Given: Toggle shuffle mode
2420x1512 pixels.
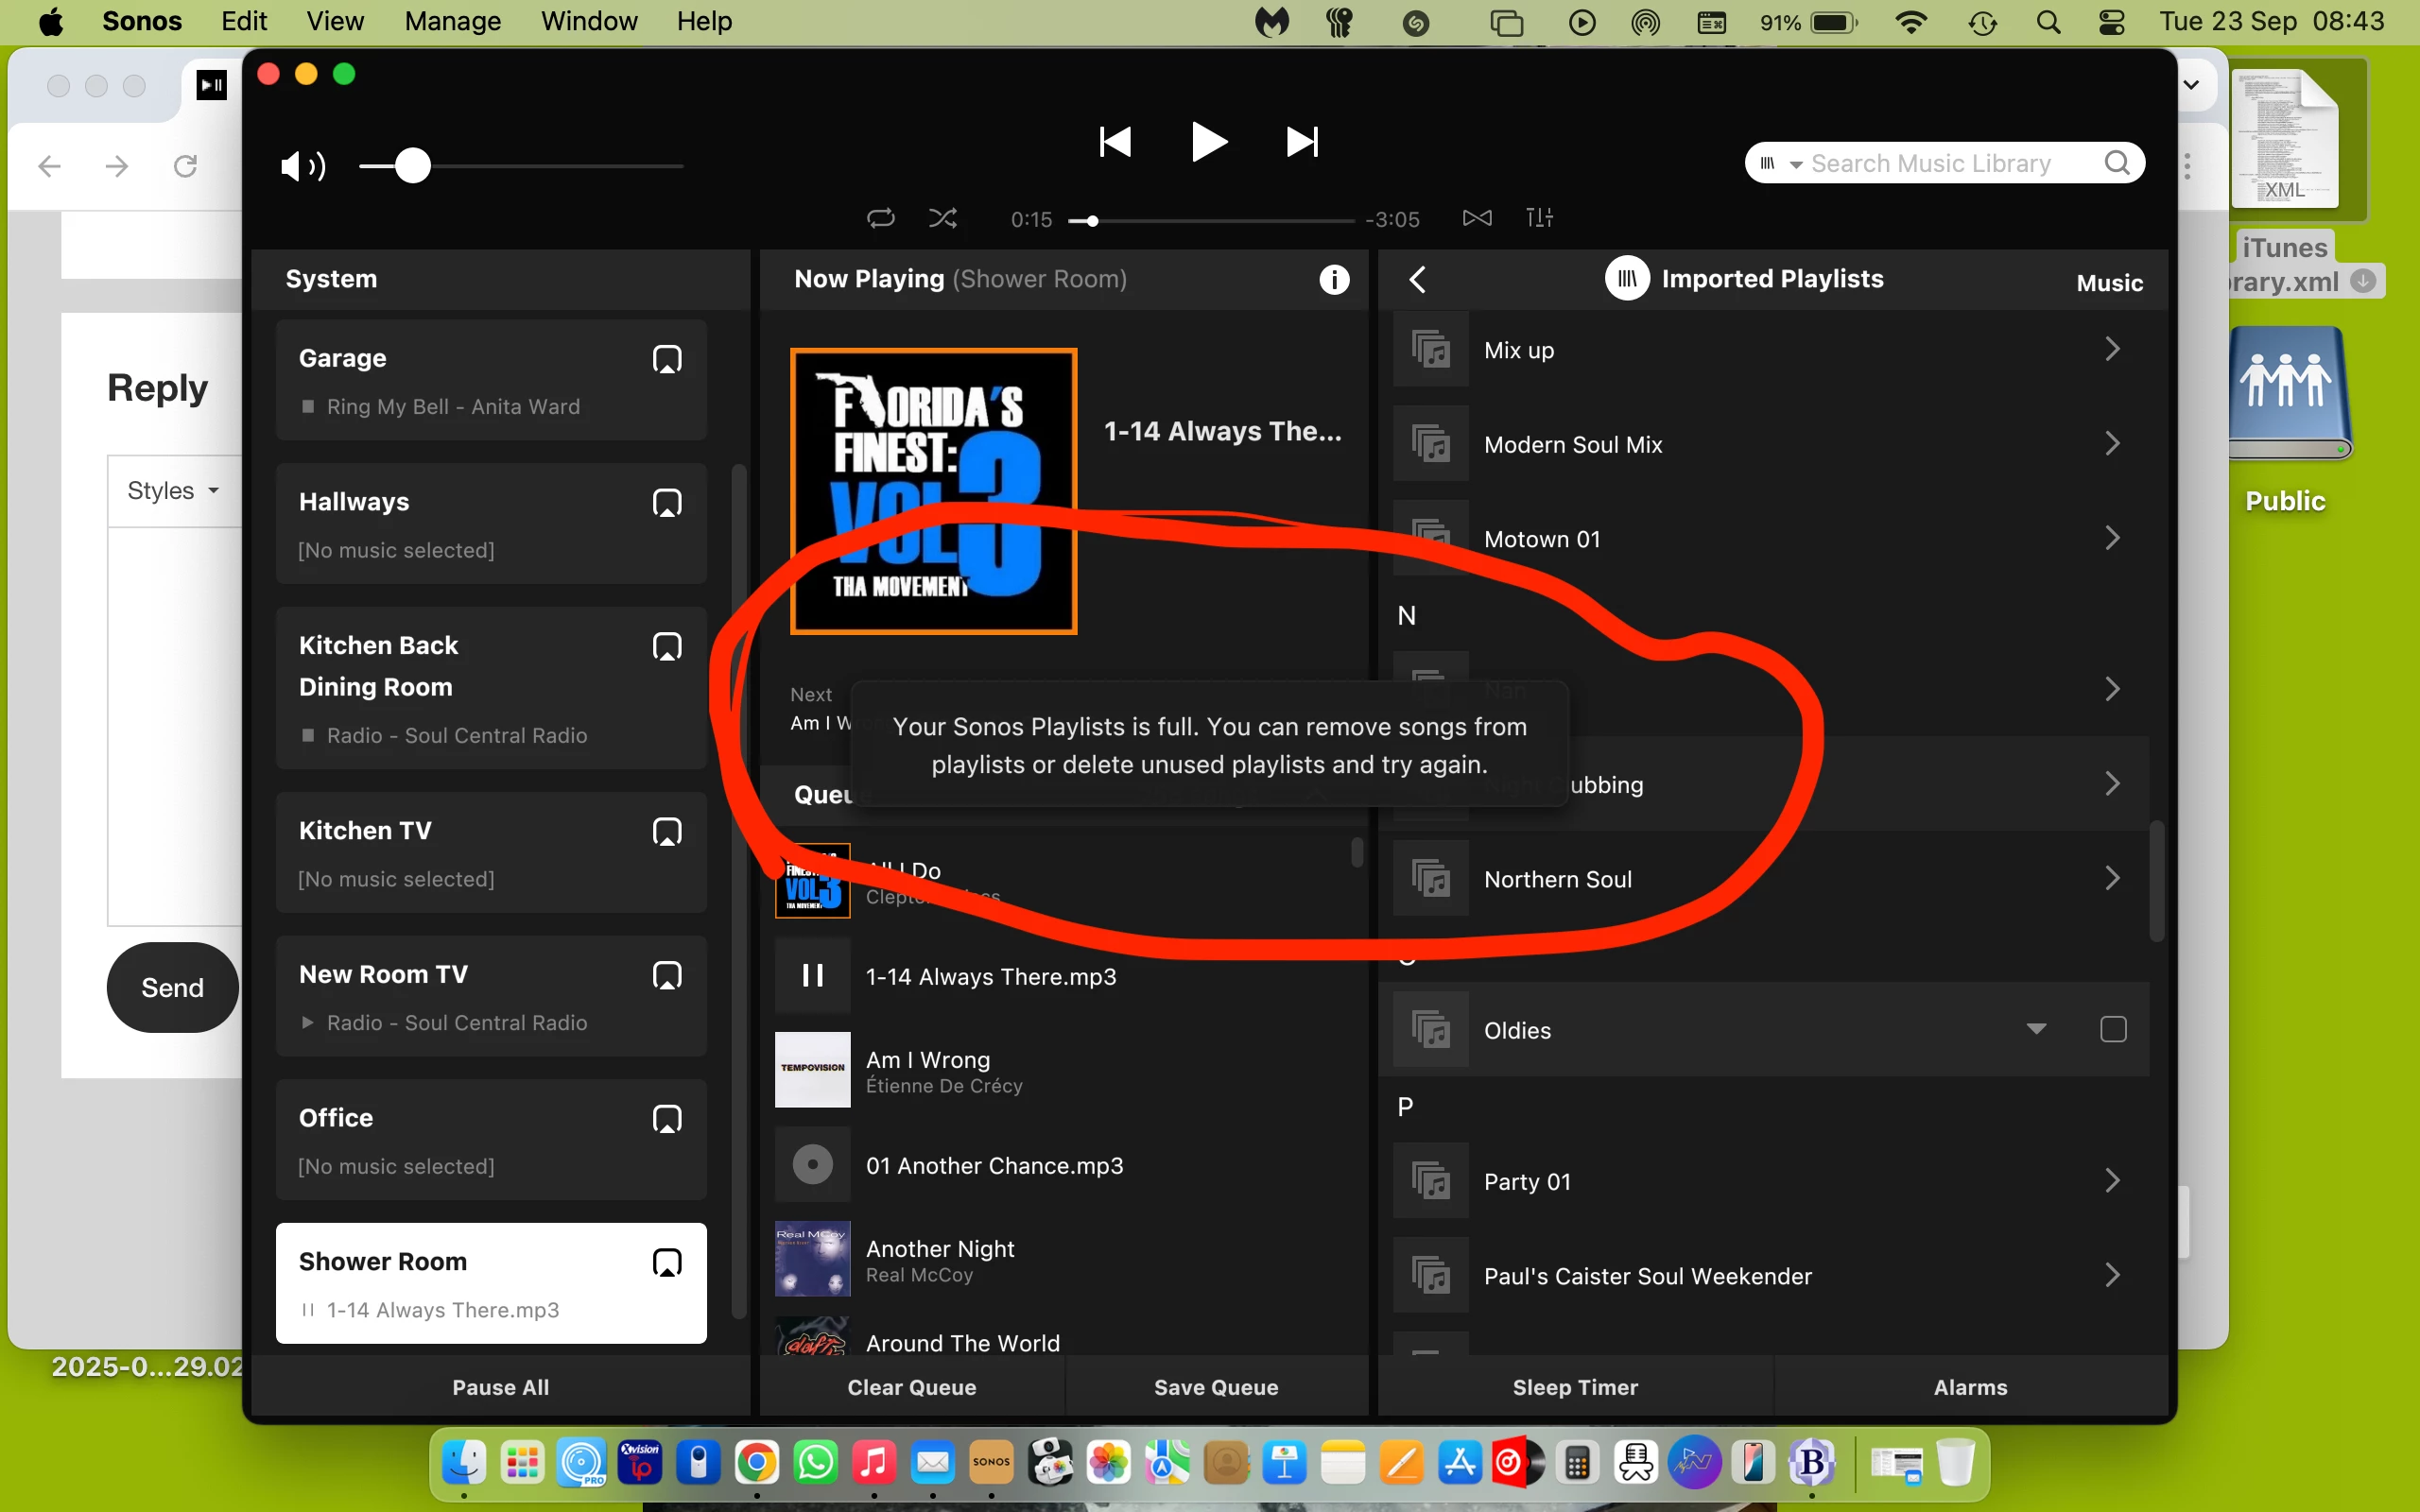Looking at the screenshot, I should click(x=943, y=218).
